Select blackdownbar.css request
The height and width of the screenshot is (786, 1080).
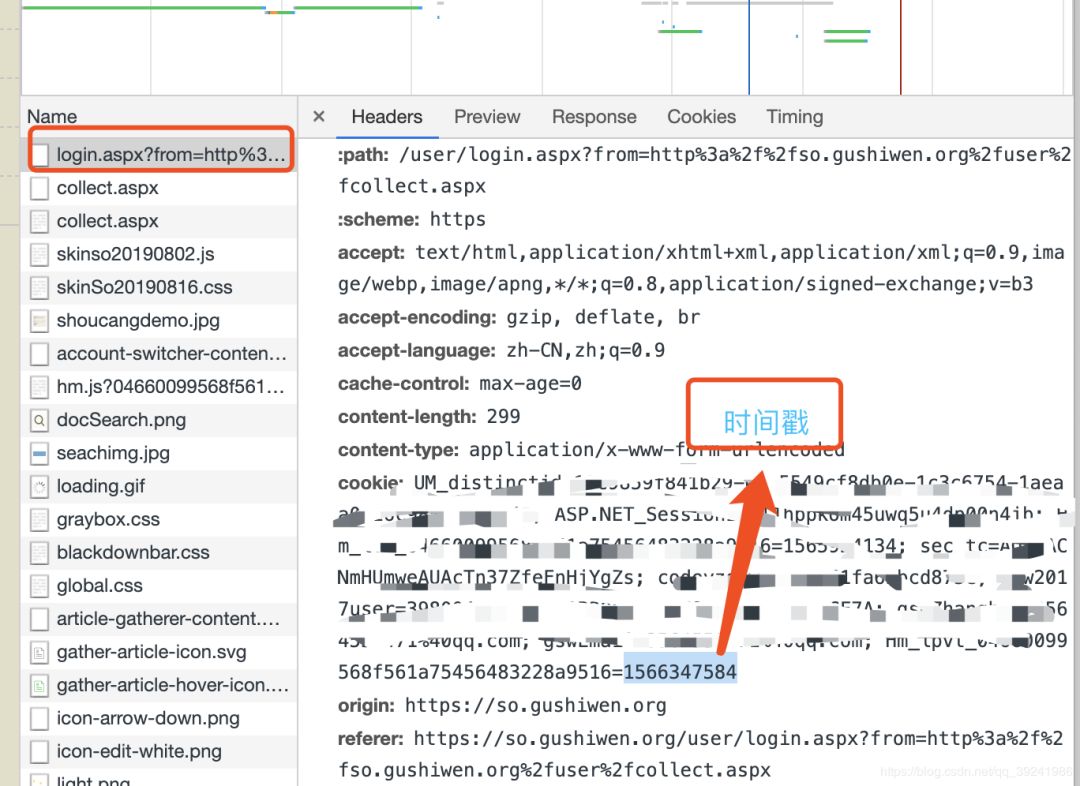160,552
